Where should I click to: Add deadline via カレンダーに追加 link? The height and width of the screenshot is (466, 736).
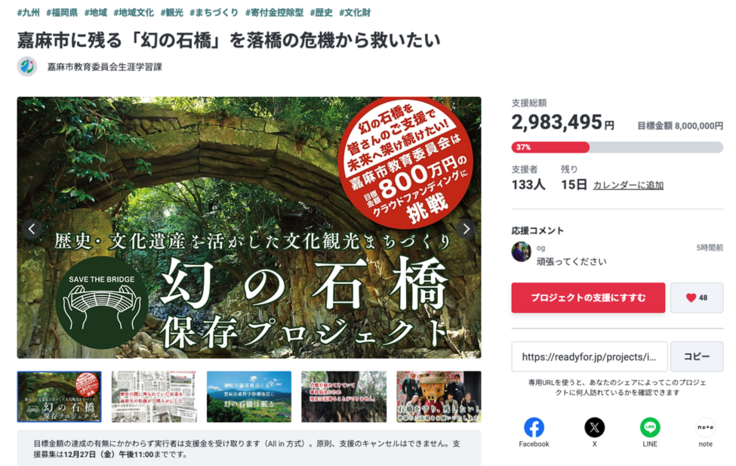coord(628,185)
